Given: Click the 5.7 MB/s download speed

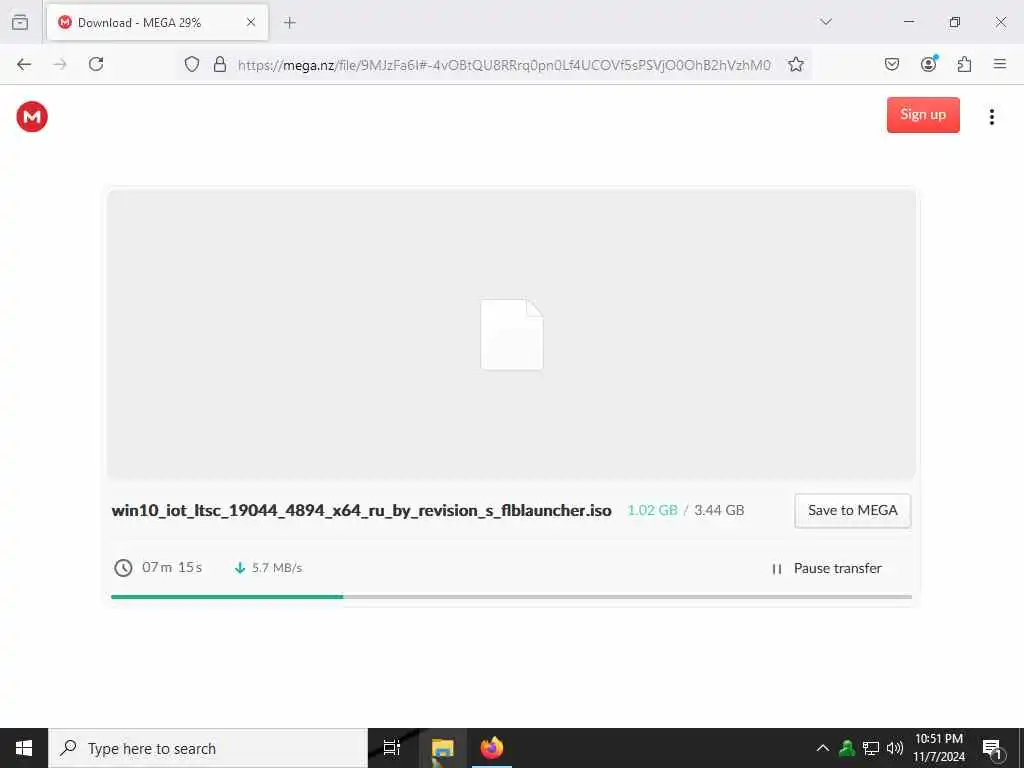Looking at the screenshot, I should (277, 568).
